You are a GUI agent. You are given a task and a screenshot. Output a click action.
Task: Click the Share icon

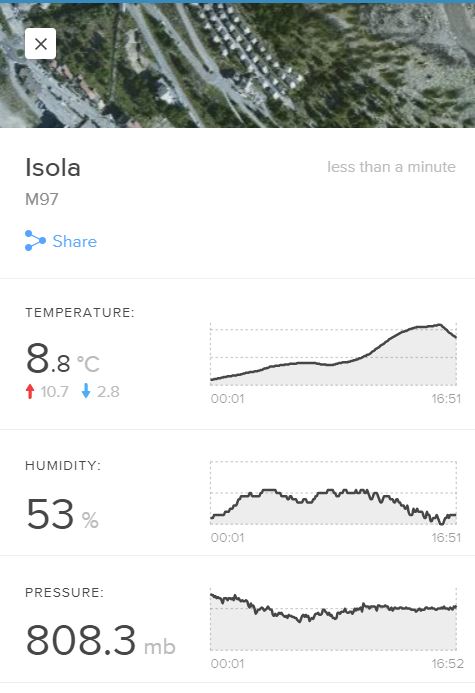(x=35, y=240)
